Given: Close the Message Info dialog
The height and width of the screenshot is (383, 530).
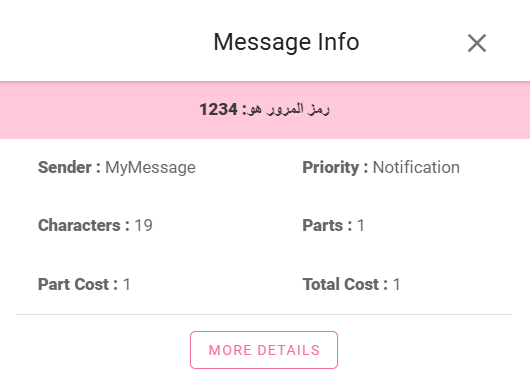Looking at the screenshot, I should [x=477, y=43].
